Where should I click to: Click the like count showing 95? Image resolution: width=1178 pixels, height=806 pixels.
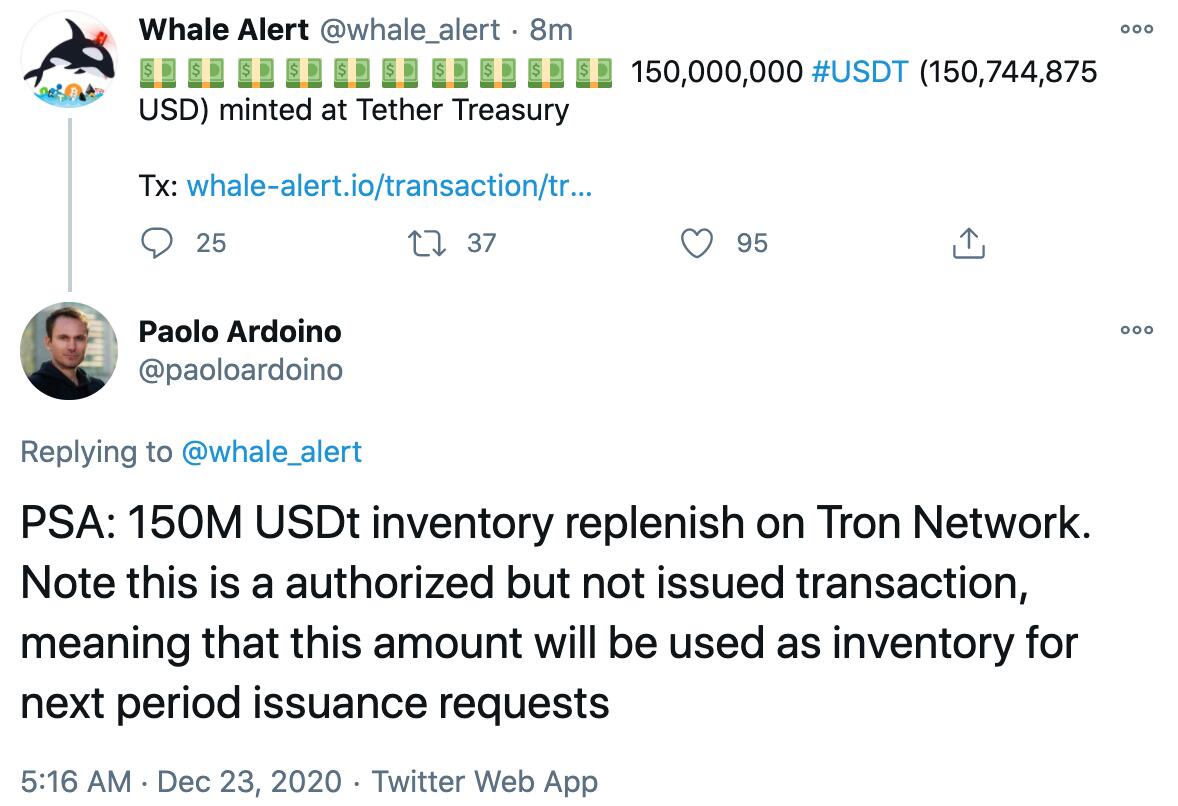(x=751, y=242)
